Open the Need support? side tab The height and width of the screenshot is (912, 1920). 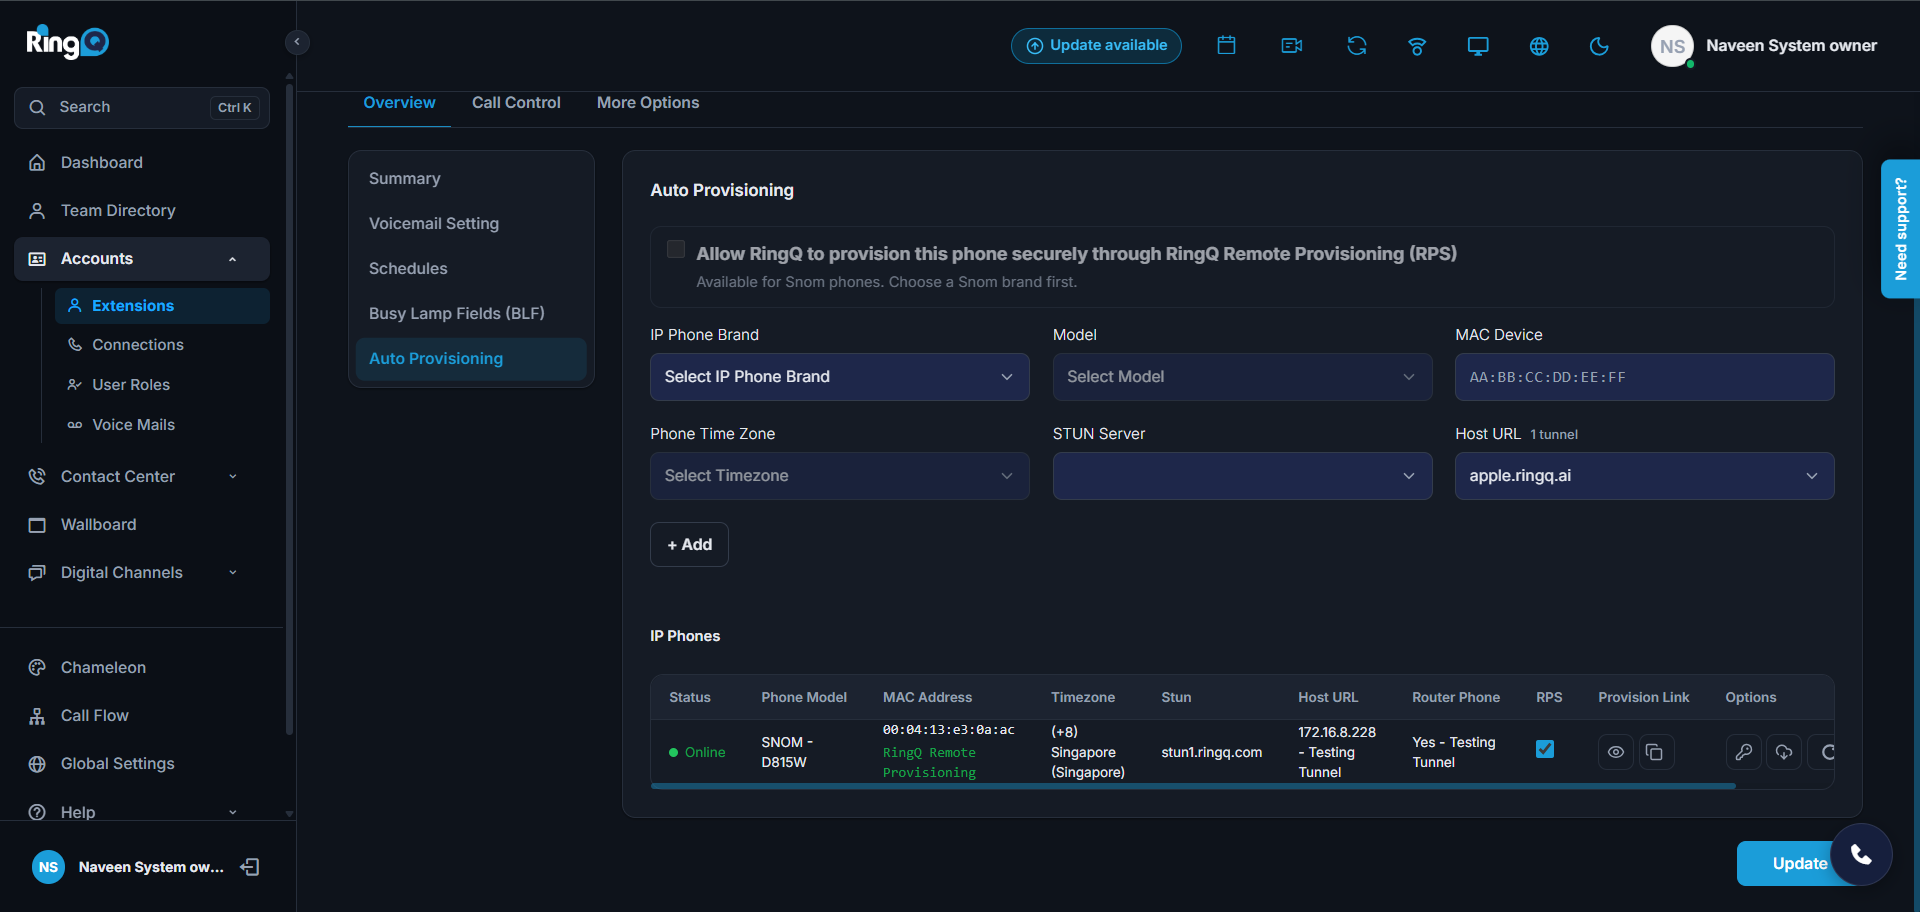point(1900,229)
